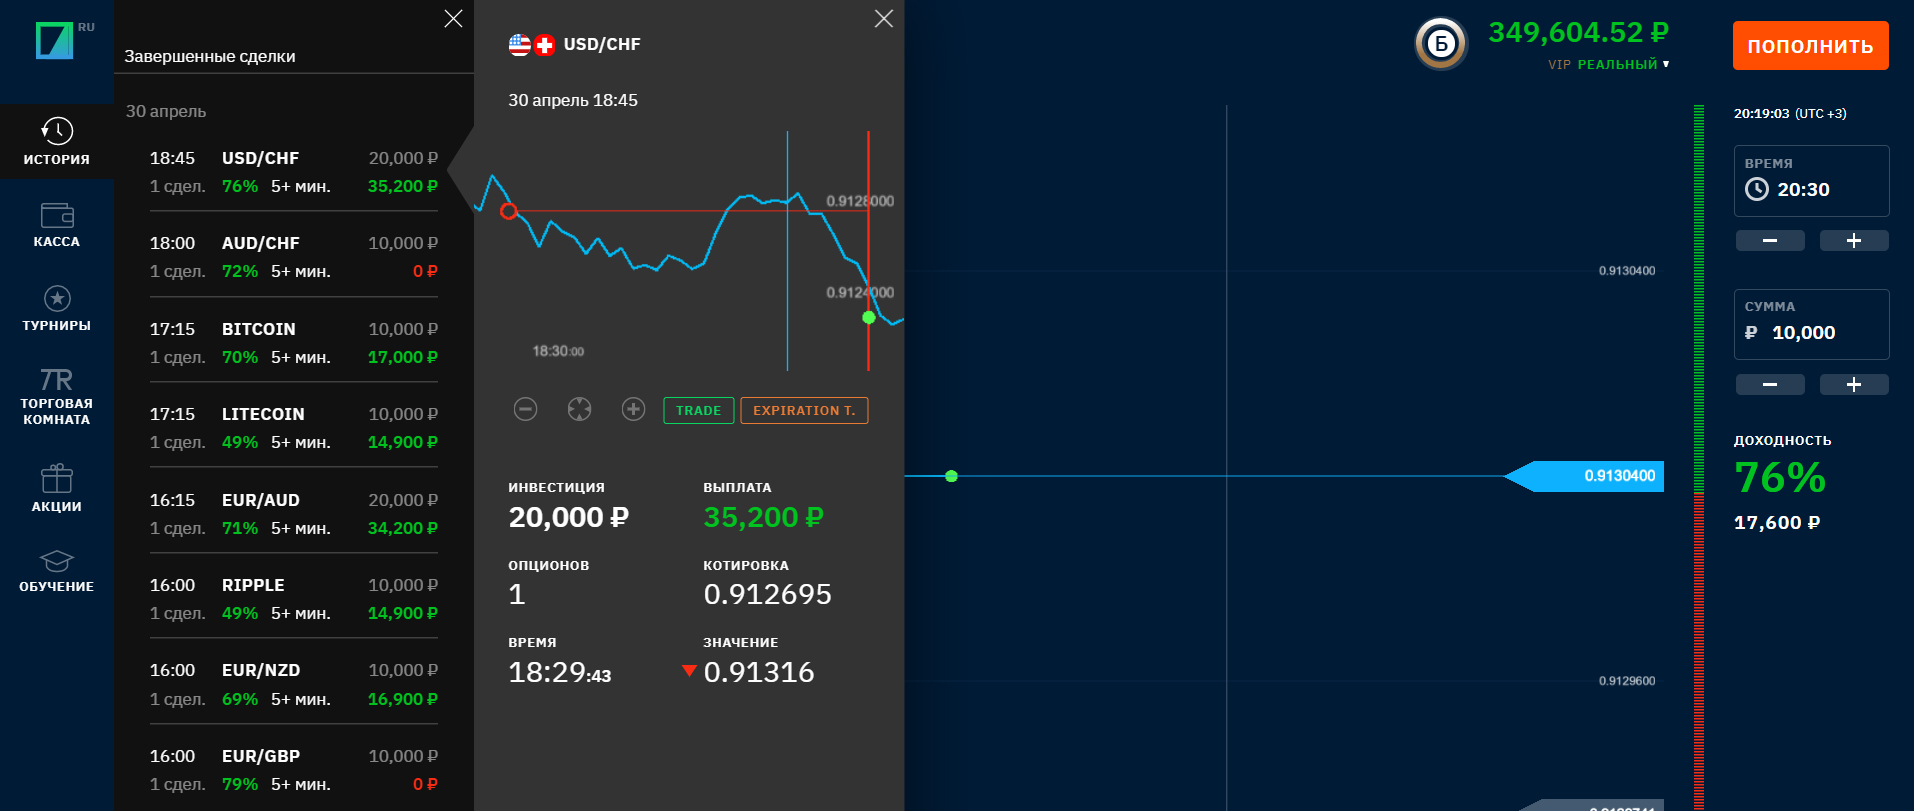
Task: Decrease the Сумма amount with minus
Action: point(1770,384)
